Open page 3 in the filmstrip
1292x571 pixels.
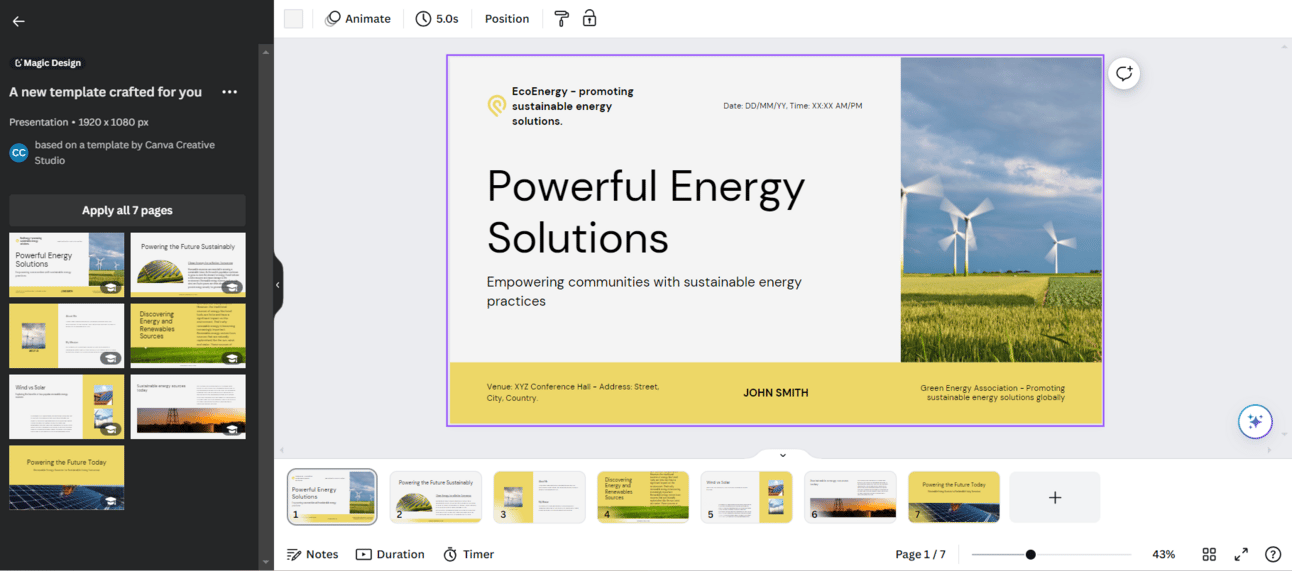(539, 497)
